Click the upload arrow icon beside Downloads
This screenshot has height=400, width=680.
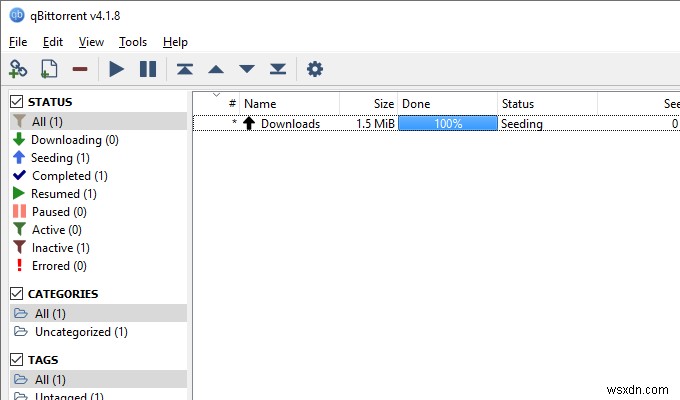(x=249, y=123)
